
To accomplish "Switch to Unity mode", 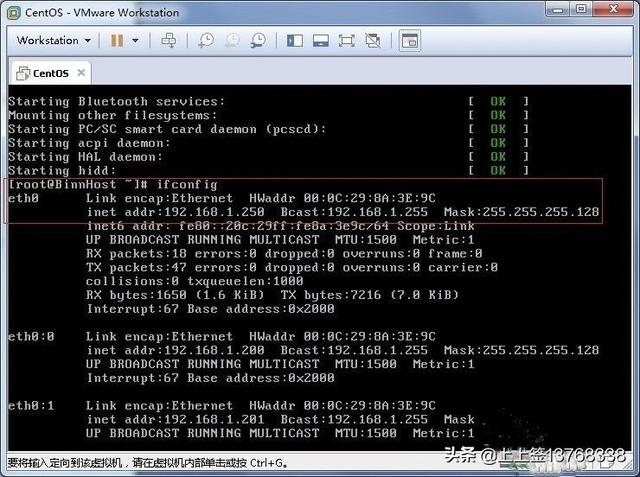I will [373, 40].
